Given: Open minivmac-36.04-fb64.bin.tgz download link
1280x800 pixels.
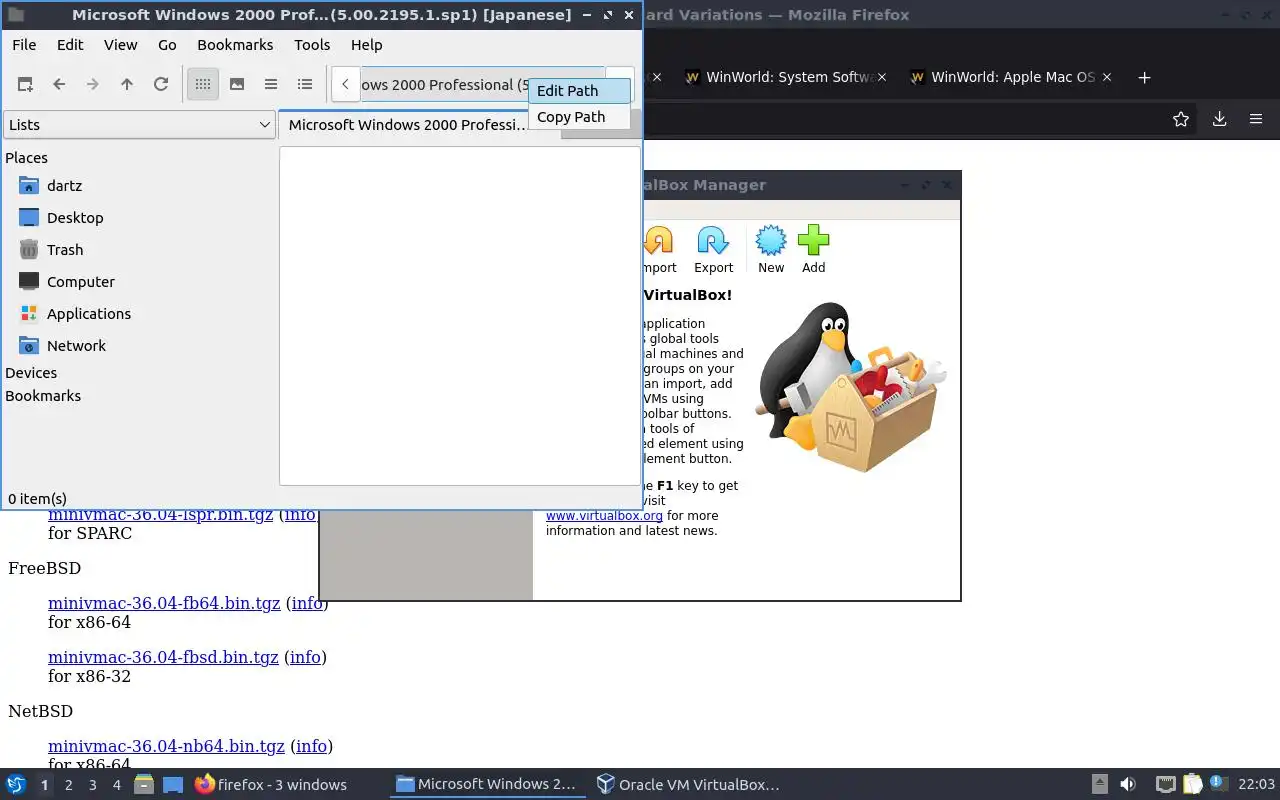Looking at the screenshot, I should (164, 603).
